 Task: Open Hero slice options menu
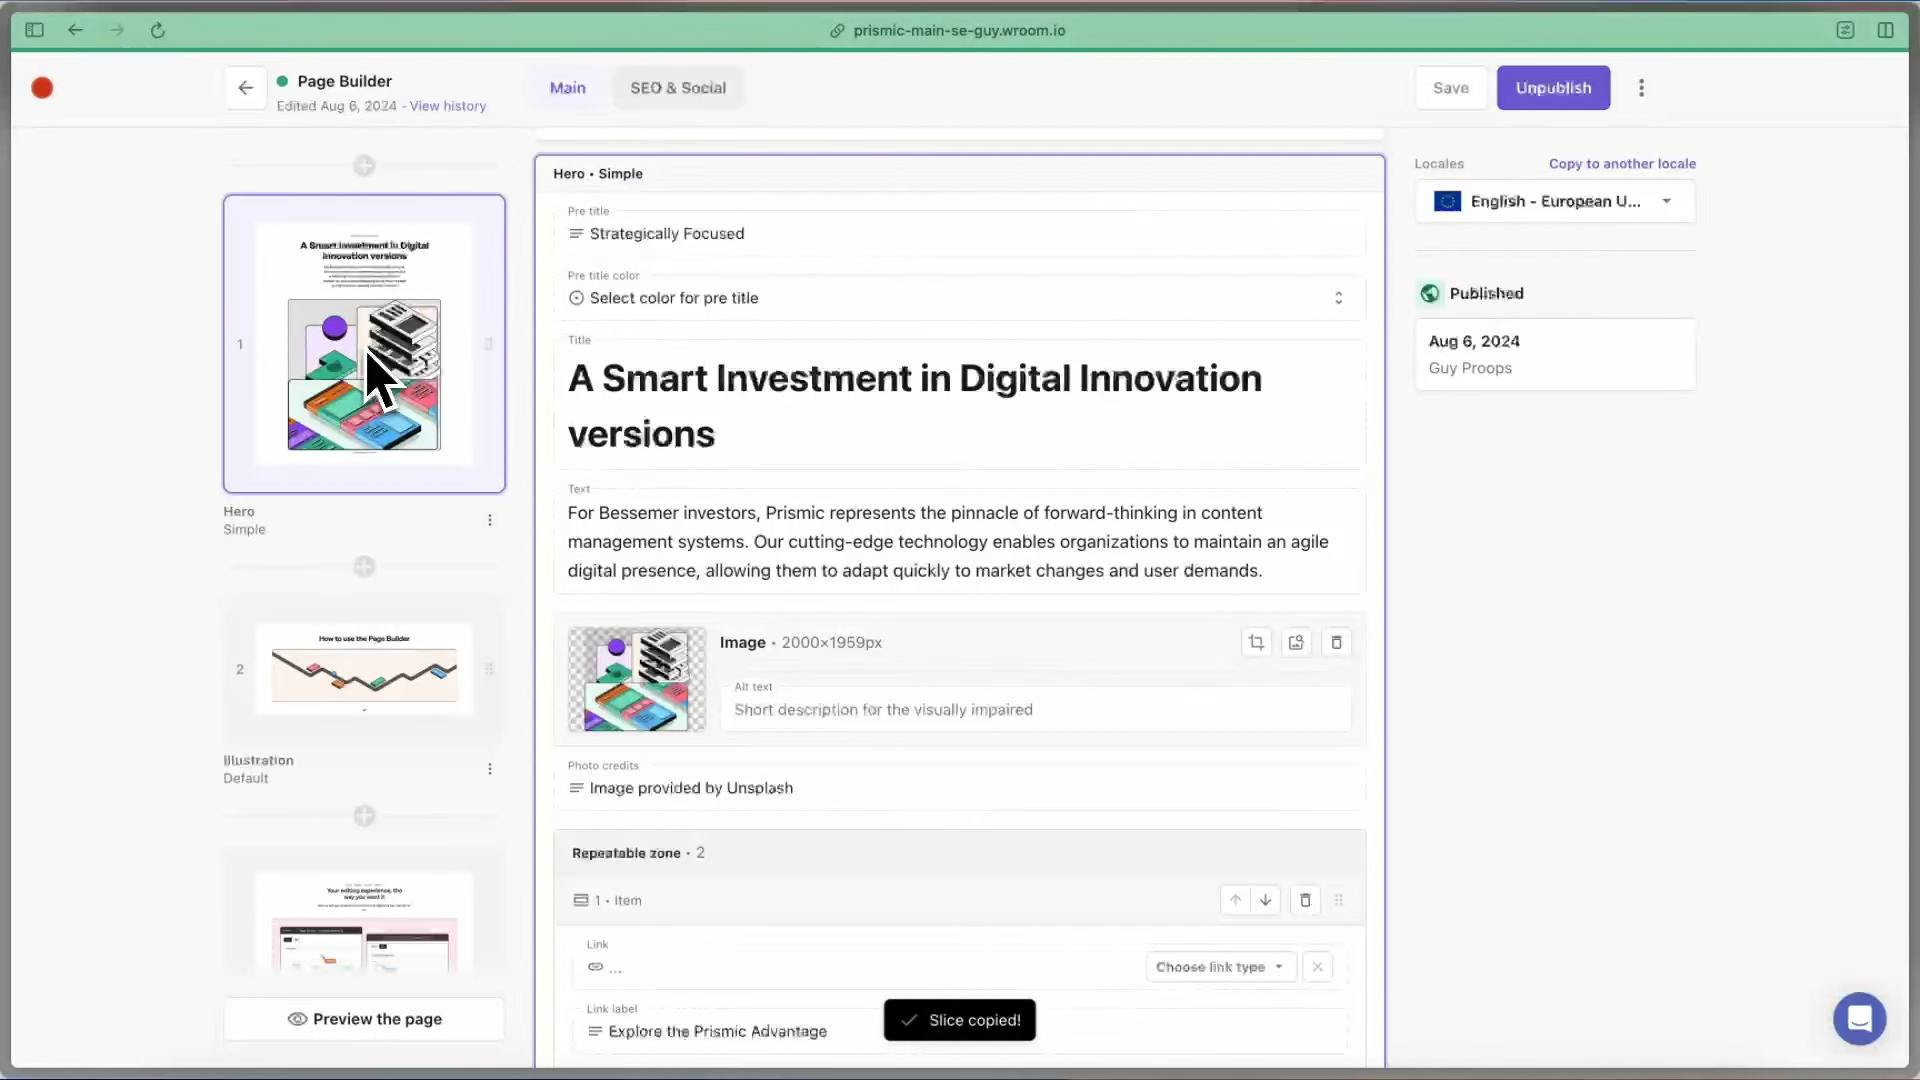(489, 520)
